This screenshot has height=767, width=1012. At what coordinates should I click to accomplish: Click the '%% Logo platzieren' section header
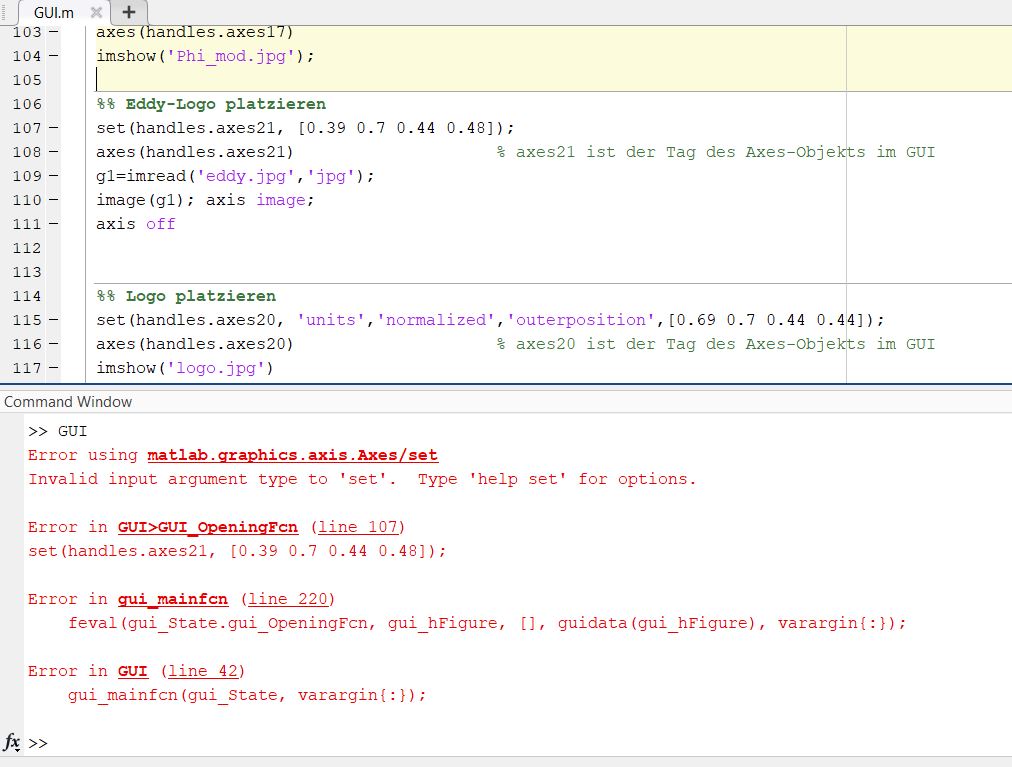(x=185, y=296)
